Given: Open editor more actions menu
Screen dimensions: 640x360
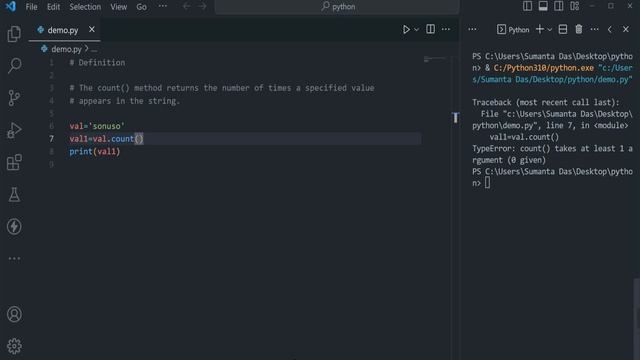Looking at the screenshot, I should (446, 29).
